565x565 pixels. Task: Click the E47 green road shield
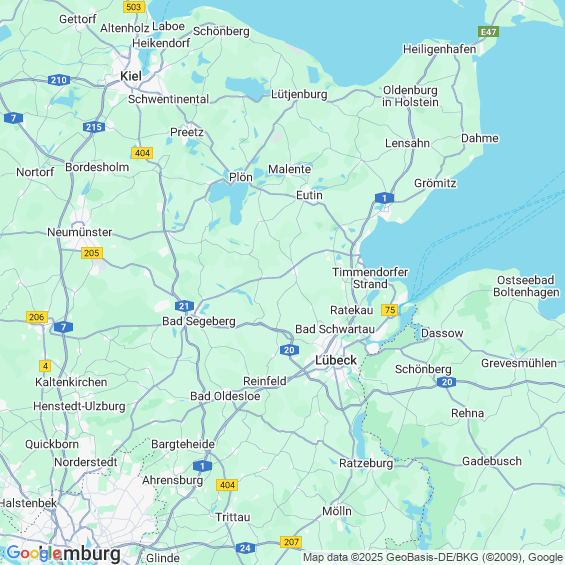(x=488, y=32)
